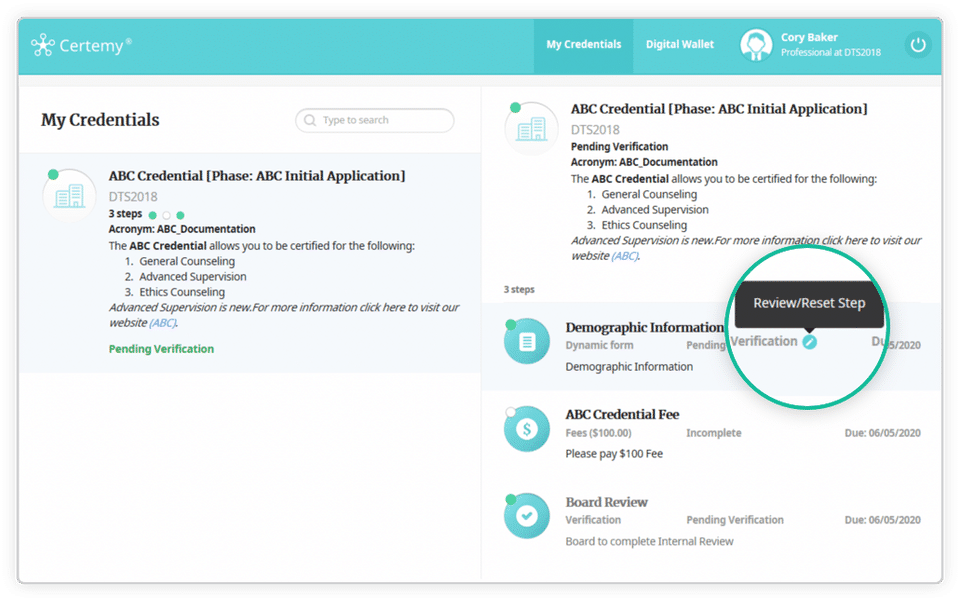Follow the ABC link in the left card
The image size is (960, 601).
click(162, 323)
